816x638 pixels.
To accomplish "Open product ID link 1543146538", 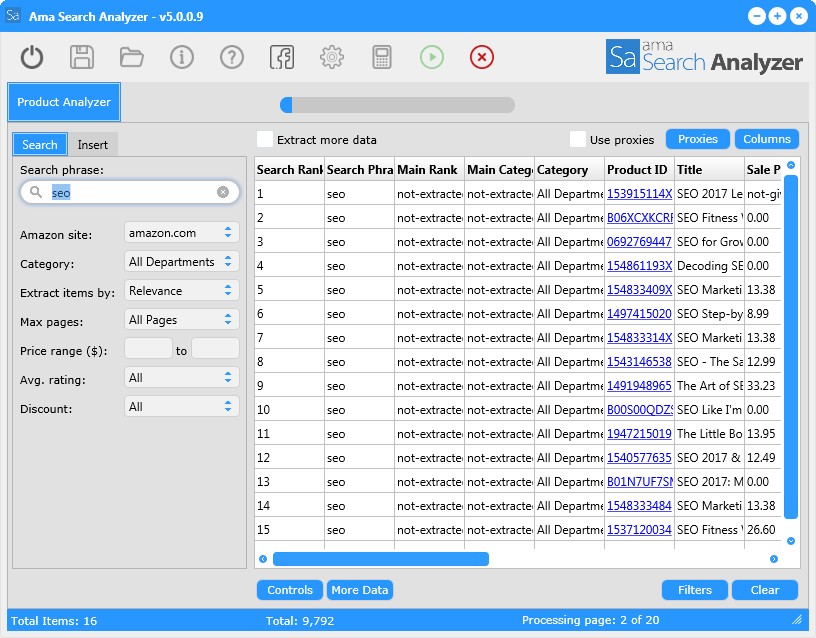I will pos(639,362).
